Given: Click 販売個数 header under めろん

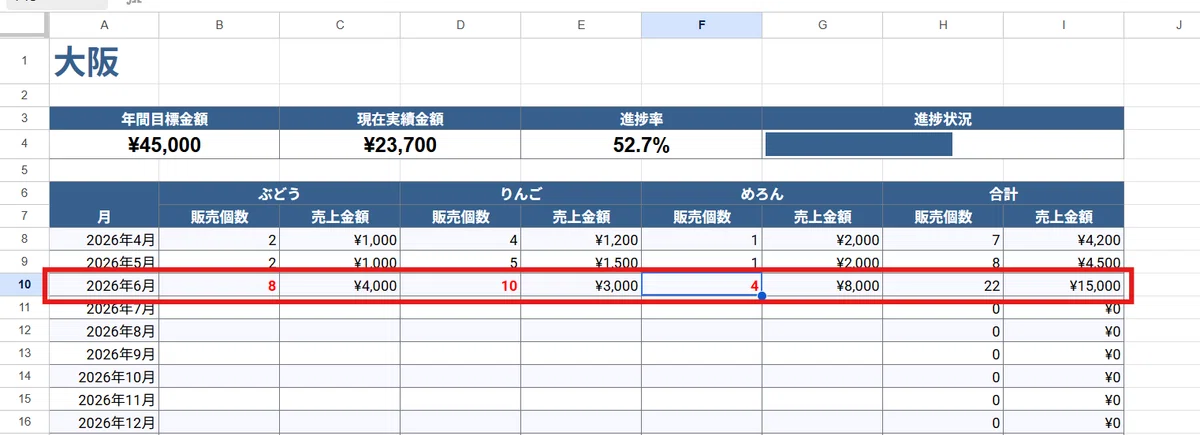Looking at the screenshot, I should pyautogui.click(x=701, y=216).
